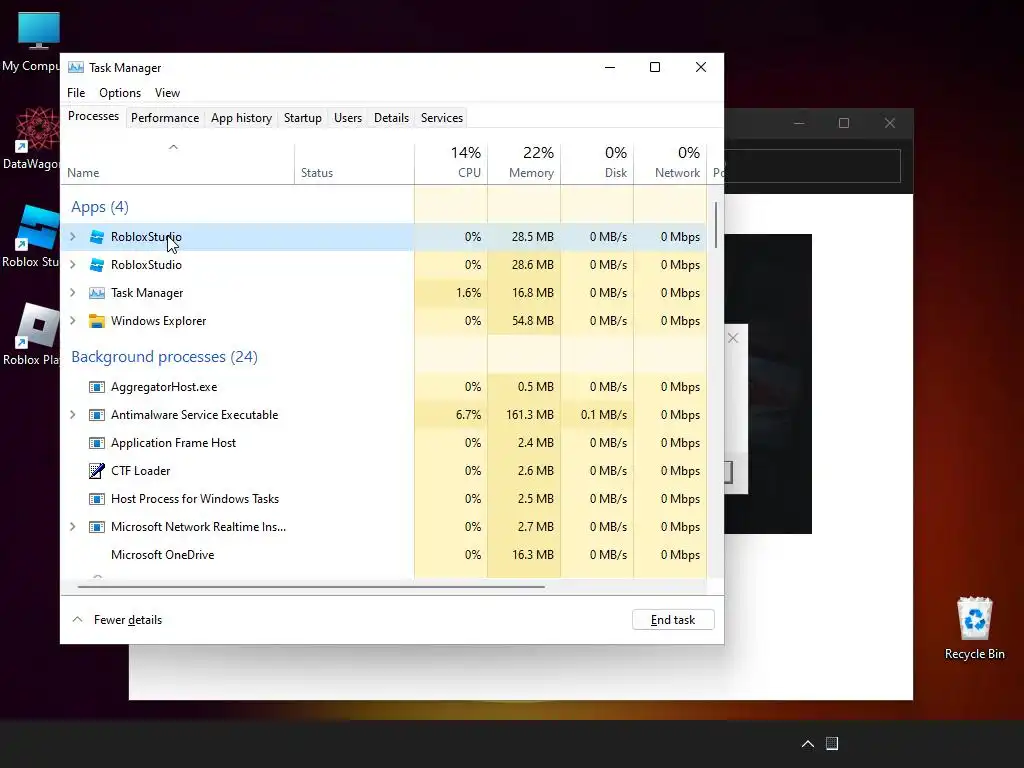Screen dimensions: 1024x768
Task: Click Windows Explorer memory value 54.8 MB
Action: 532,321
